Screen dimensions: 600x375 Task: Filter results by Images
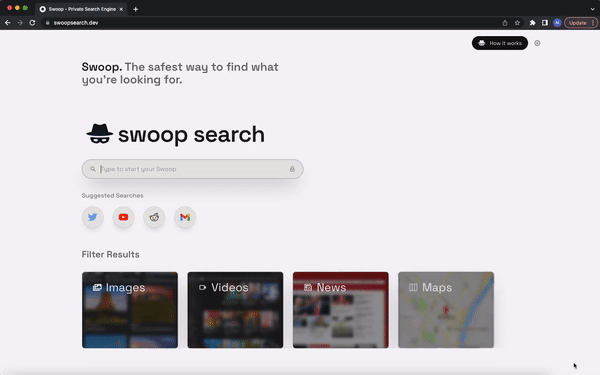130,310
